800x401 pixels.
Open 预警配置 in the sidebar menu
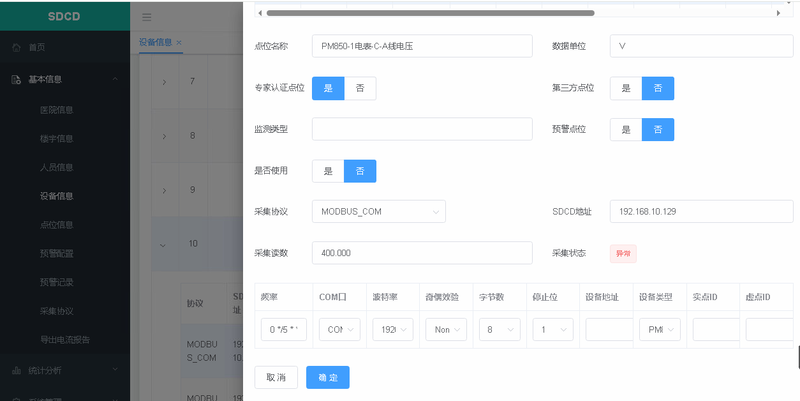56,254
